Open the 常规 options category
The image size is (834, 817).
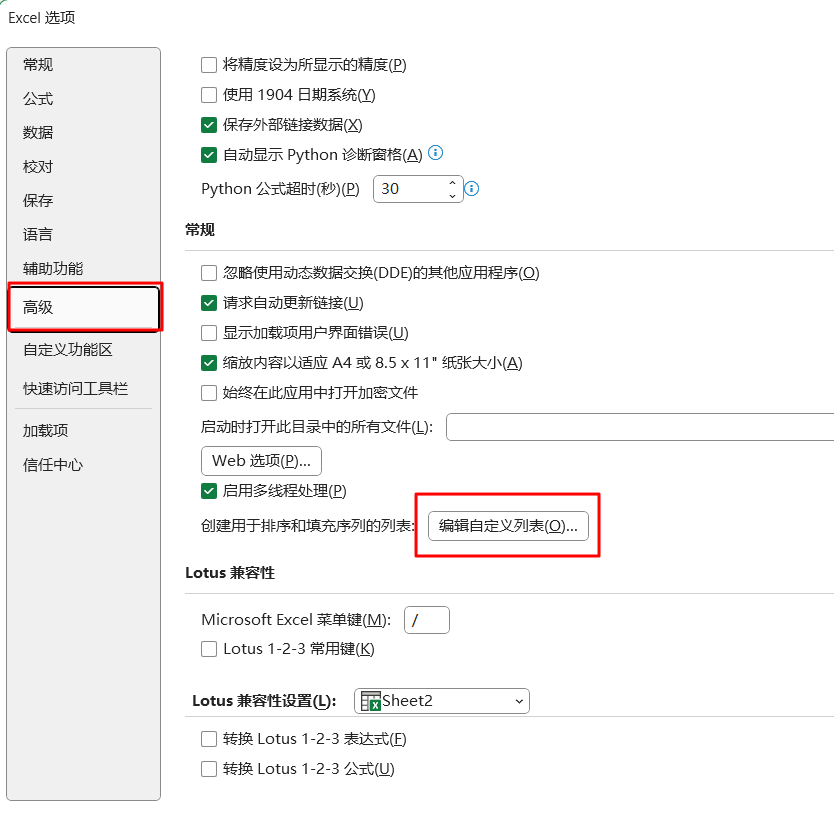click(38, 65)
